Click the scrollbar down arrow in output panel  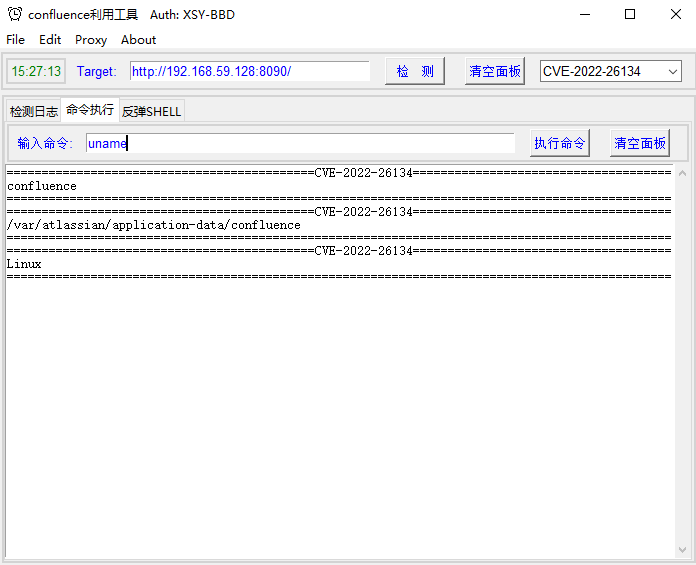pos(682,550)
